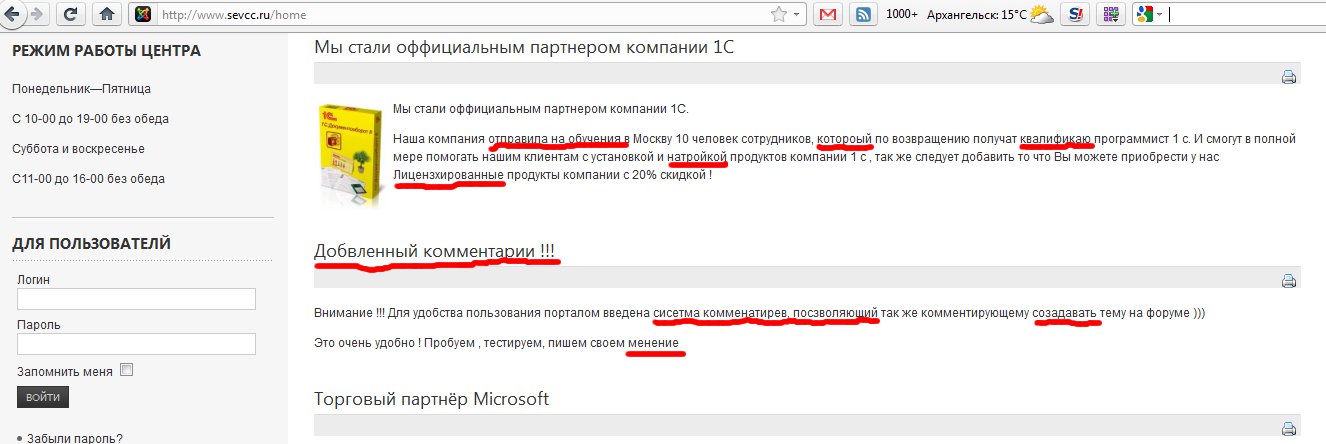This screenshot has width=1326, height=444.
Task: Print the 1С partner article via printer icon
Action: click(x=1289, y=77)
